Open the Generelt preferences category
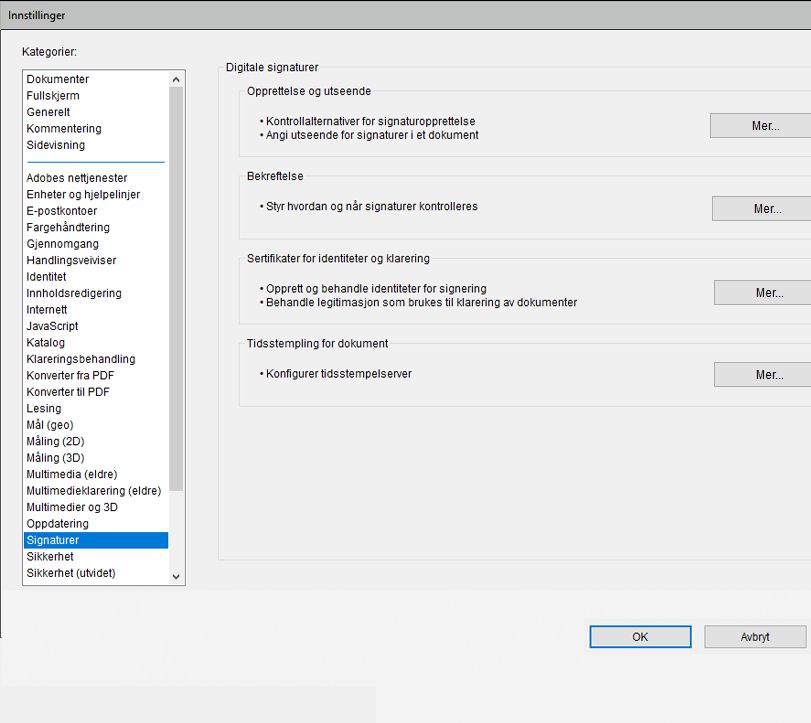Screen dimensions: 811x723 (x=48, y=112)
